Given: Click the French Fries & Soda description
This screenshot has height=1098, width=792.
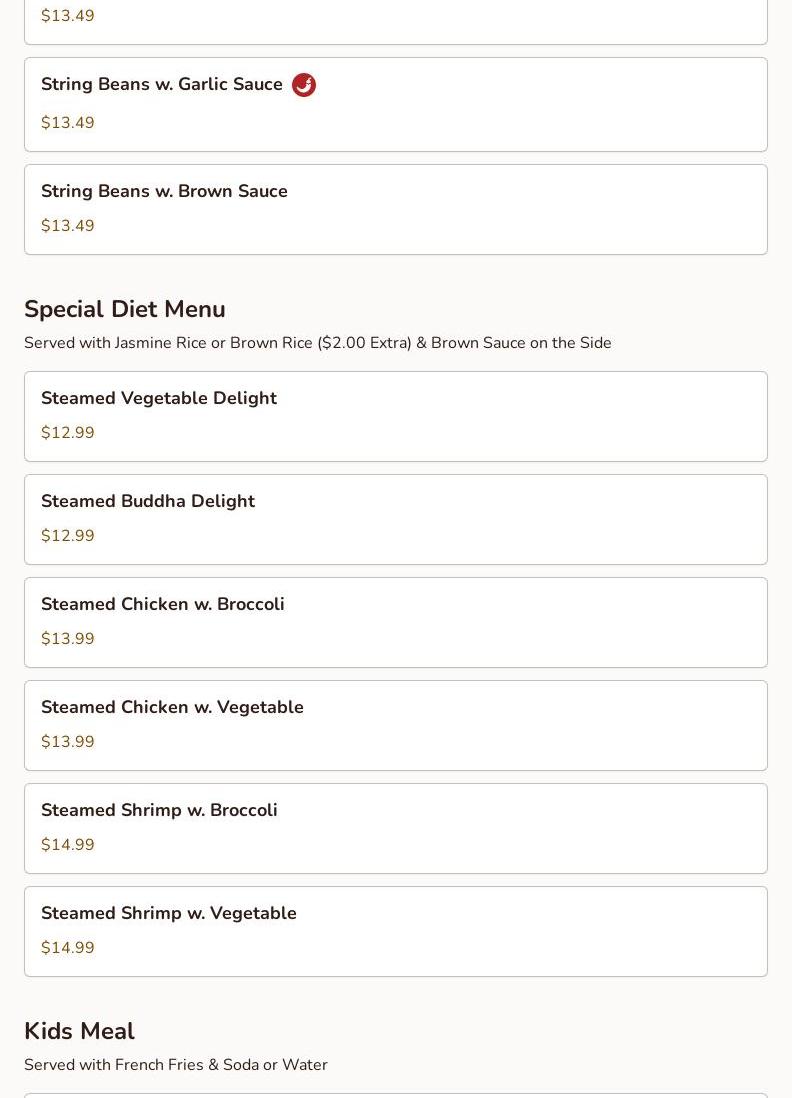Looking at the screenshot, I should [x=176, y=1065].
